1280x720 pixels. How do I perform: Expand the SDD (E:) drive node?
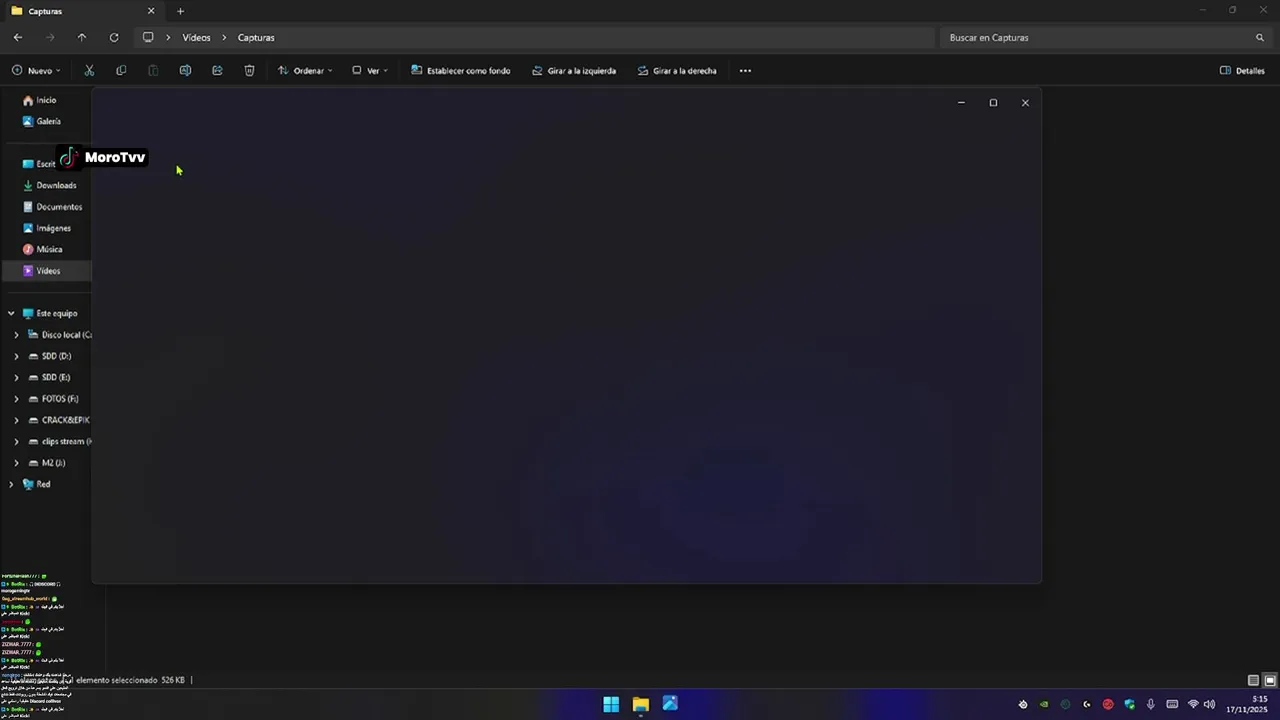[x=16, y=377]
